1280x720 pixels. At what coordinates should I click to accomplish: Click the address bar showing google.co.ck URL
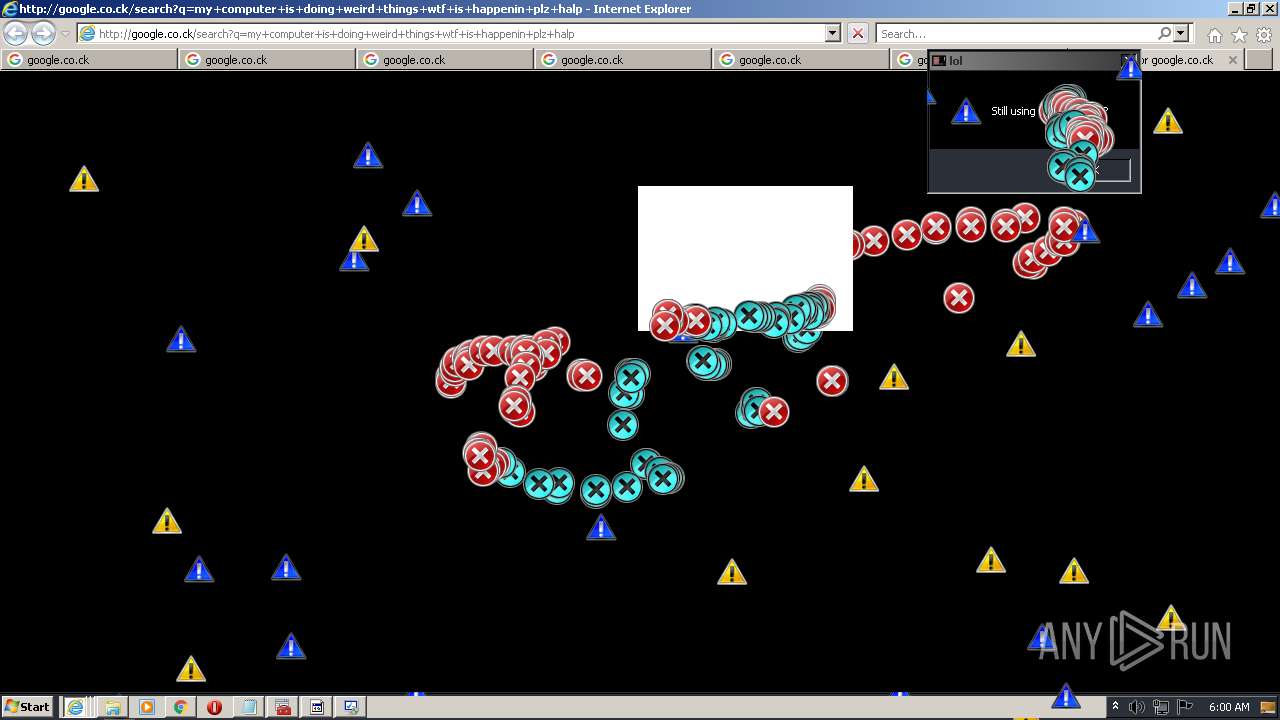pos(451,33)
